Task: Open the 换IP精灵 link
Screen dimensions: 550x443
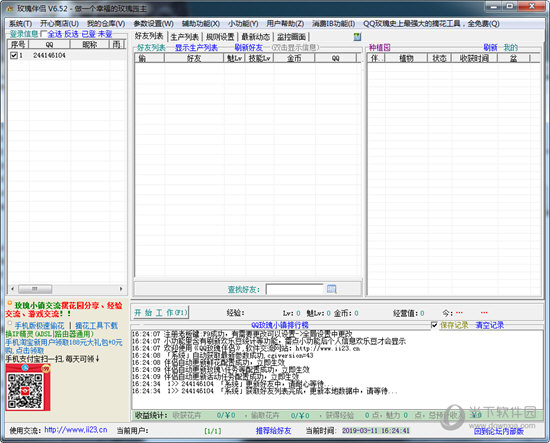Action: (x=50, y=334)
